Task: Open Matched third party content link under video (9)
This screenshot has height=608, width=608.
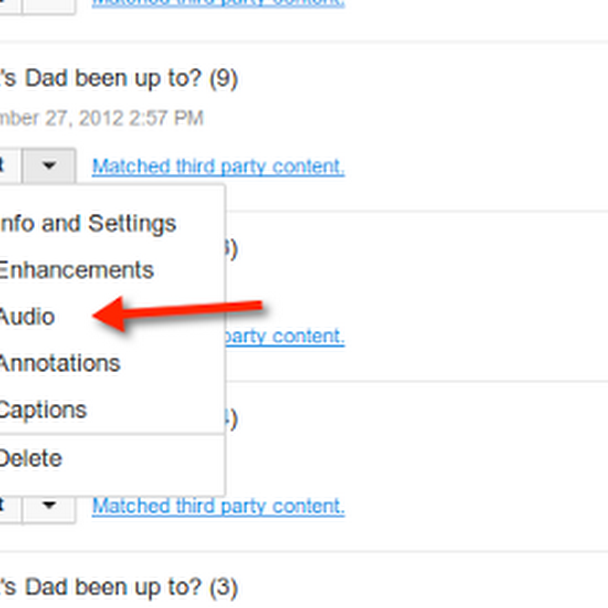Action: [x=218, y=167]
